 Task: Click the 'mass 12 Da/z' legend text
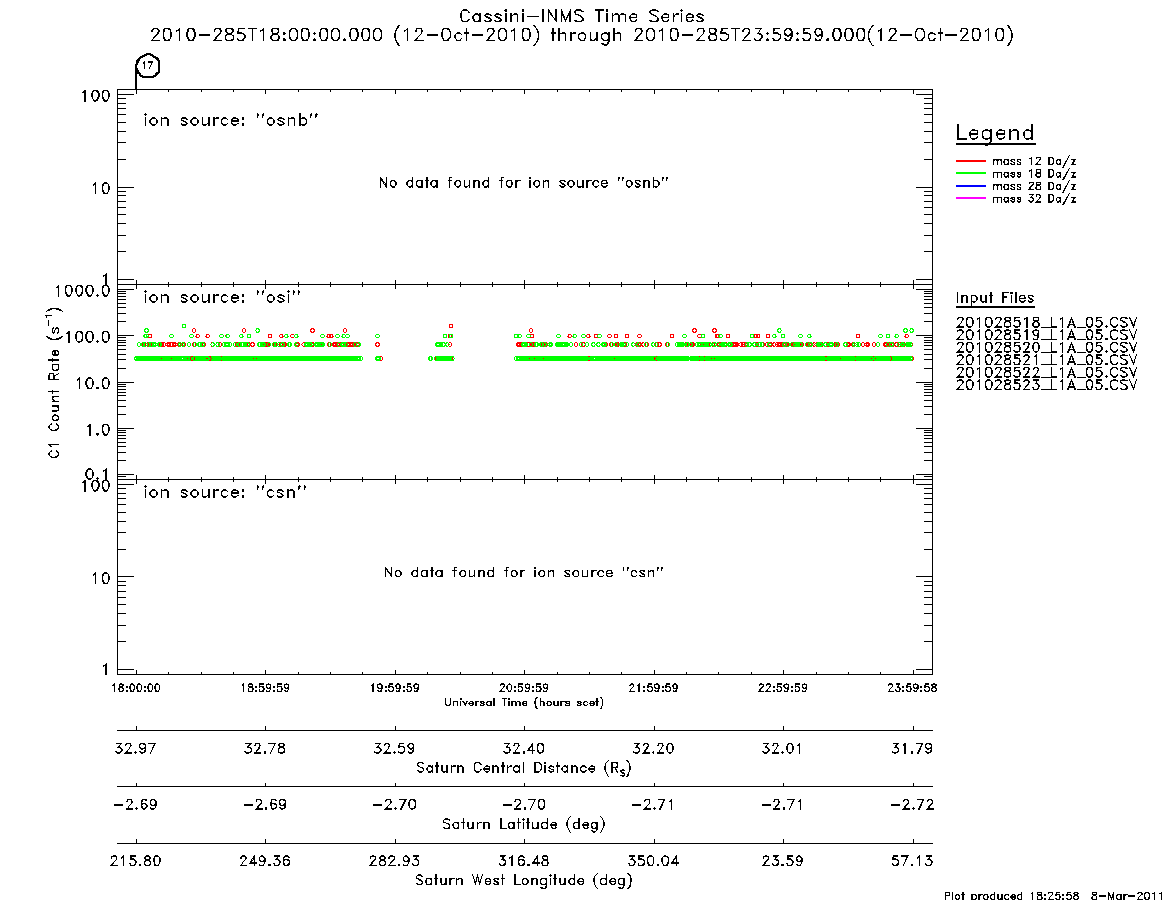tap(1034, 161)
